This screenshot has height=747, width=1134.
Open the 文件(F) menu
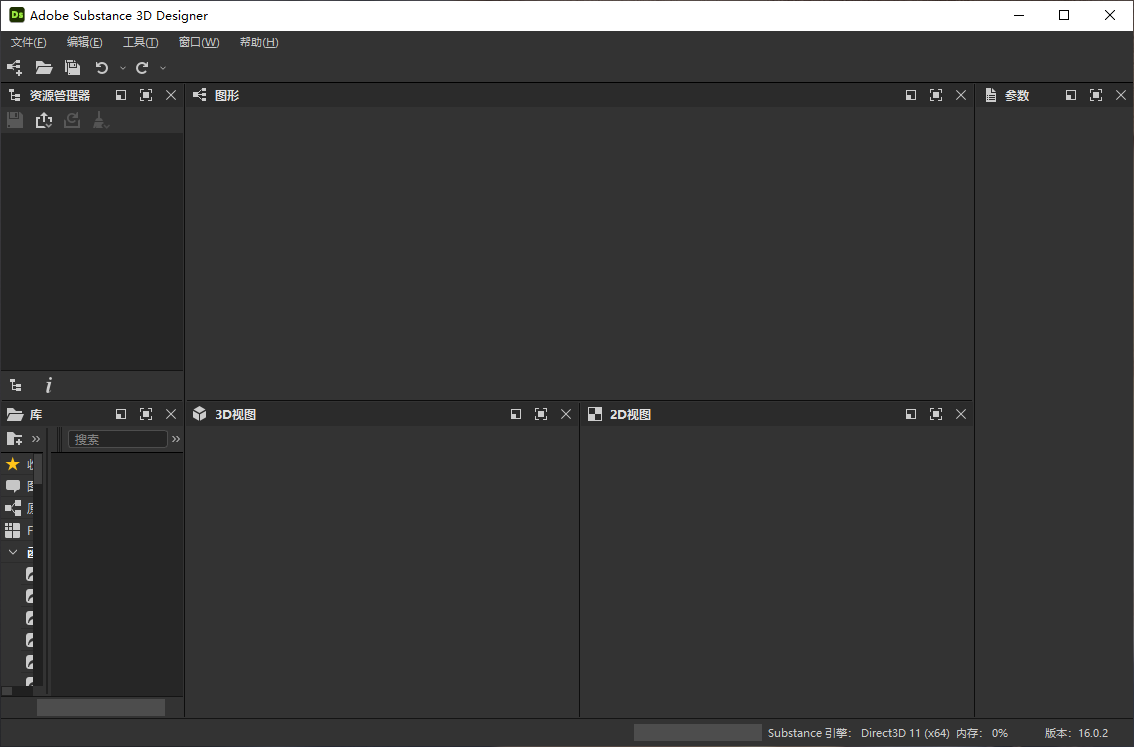[28, 42]
